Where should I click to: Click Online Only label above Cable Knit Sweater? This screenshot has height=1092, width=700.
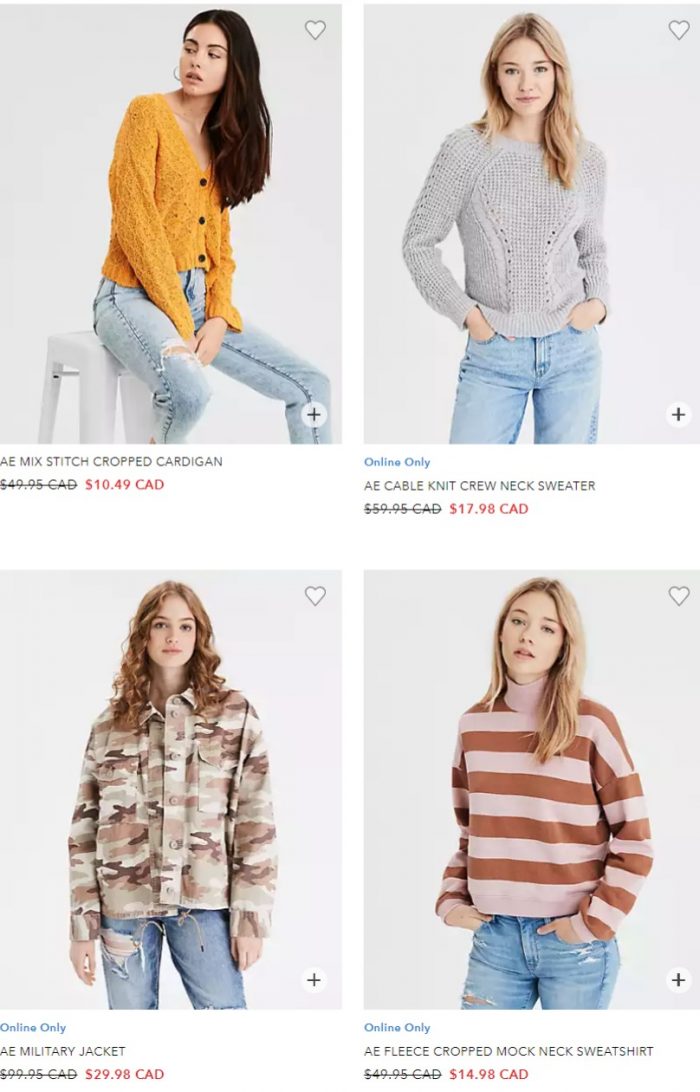(x=397, y=462)
